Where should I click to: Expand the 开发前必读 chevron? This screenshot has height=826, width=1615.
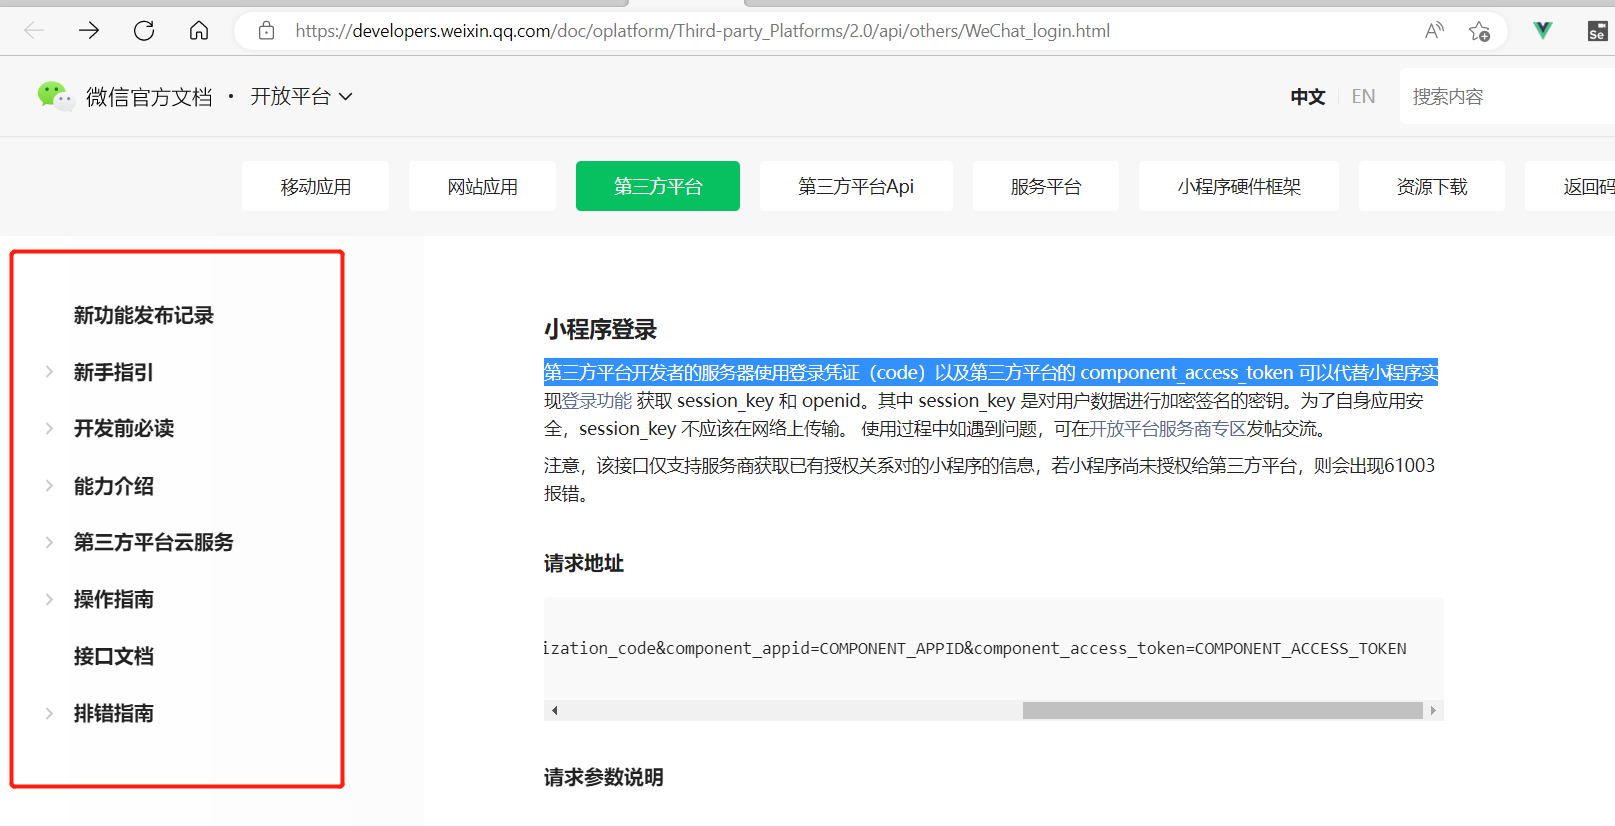pos(49,428)
